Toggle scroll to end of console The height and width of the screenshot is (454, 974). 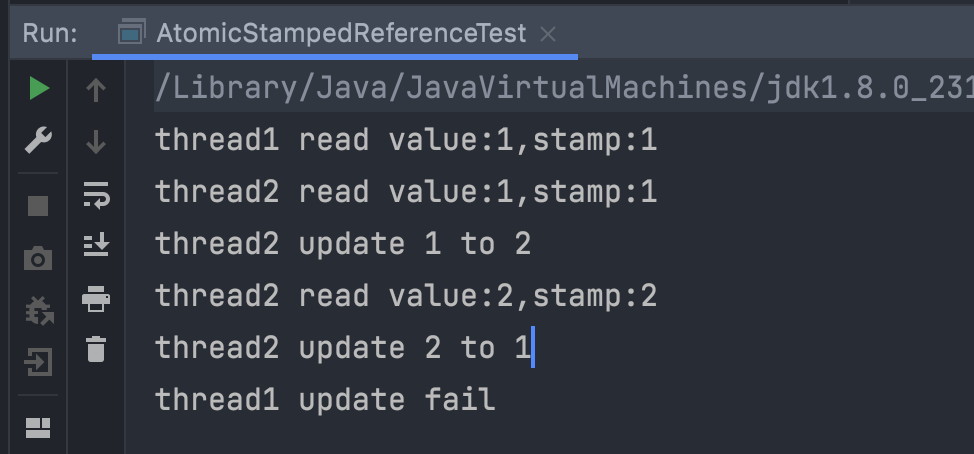point(96,245)
